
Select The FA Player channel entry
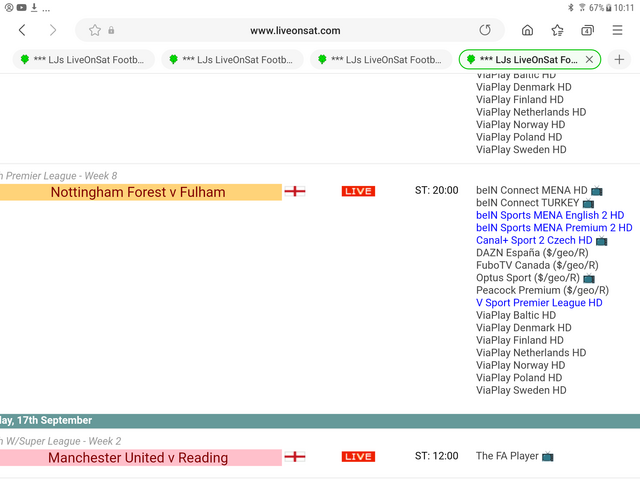(507, 456)
